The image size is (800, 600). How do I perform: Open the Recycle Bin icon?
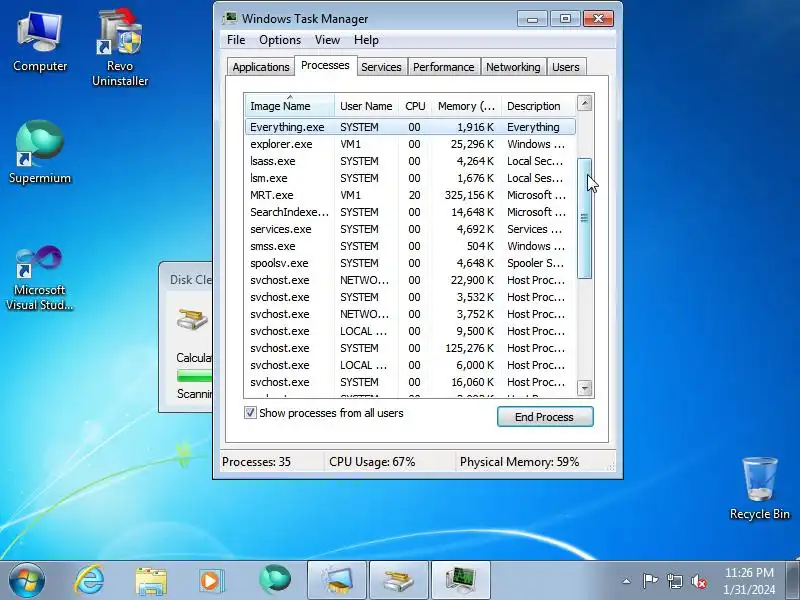pyautogui.click(x=760, y=488)
